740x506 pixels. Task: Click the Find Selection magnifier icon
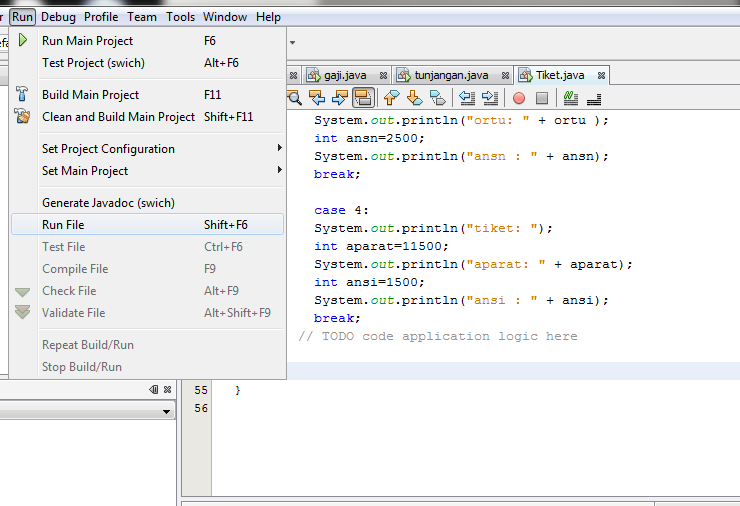294,98
